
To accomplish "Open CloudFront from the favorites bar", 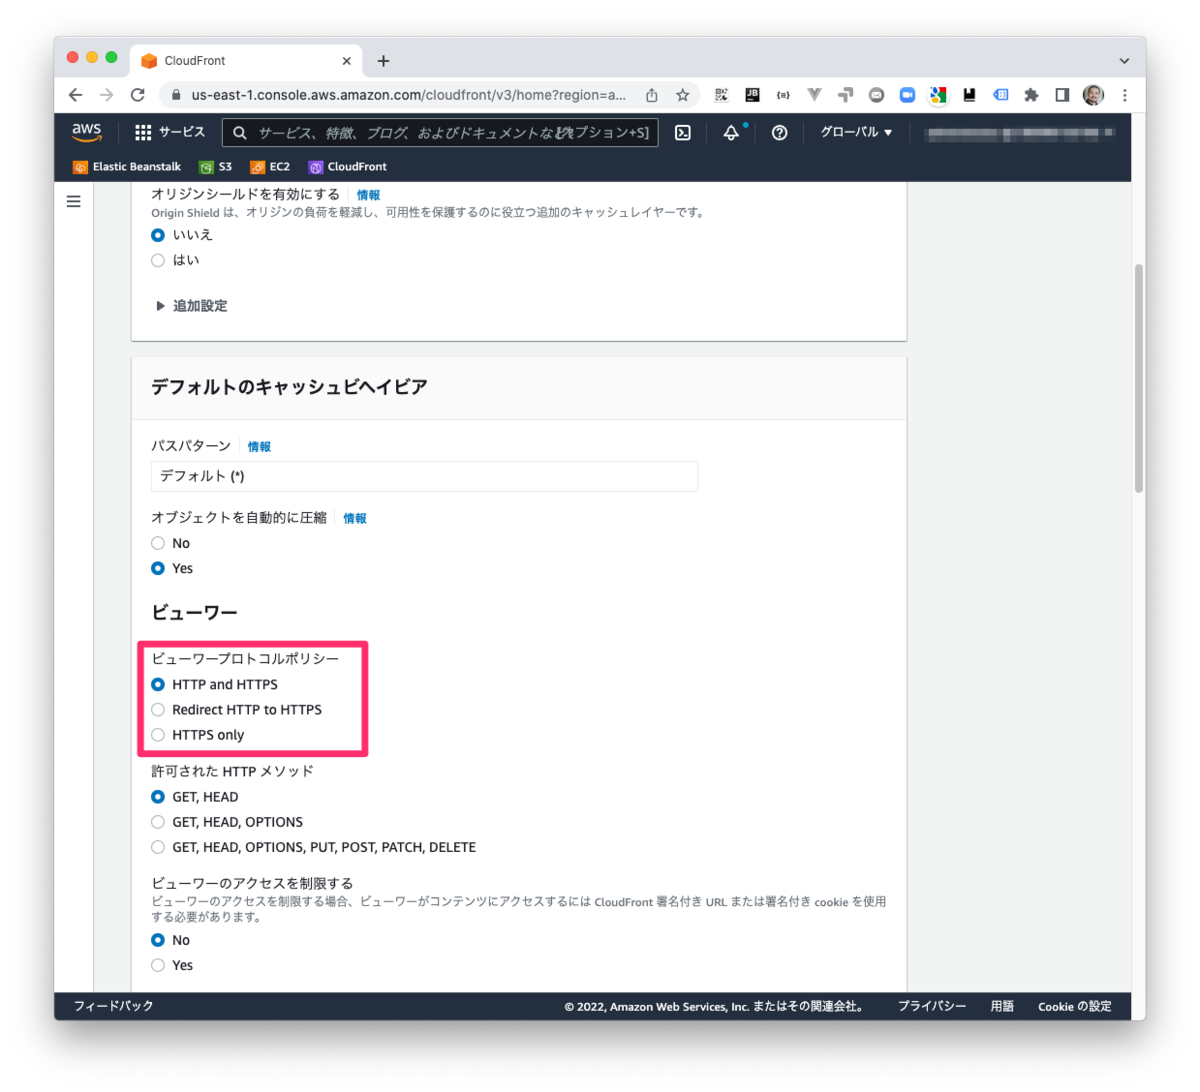I will tap(347, 167).
